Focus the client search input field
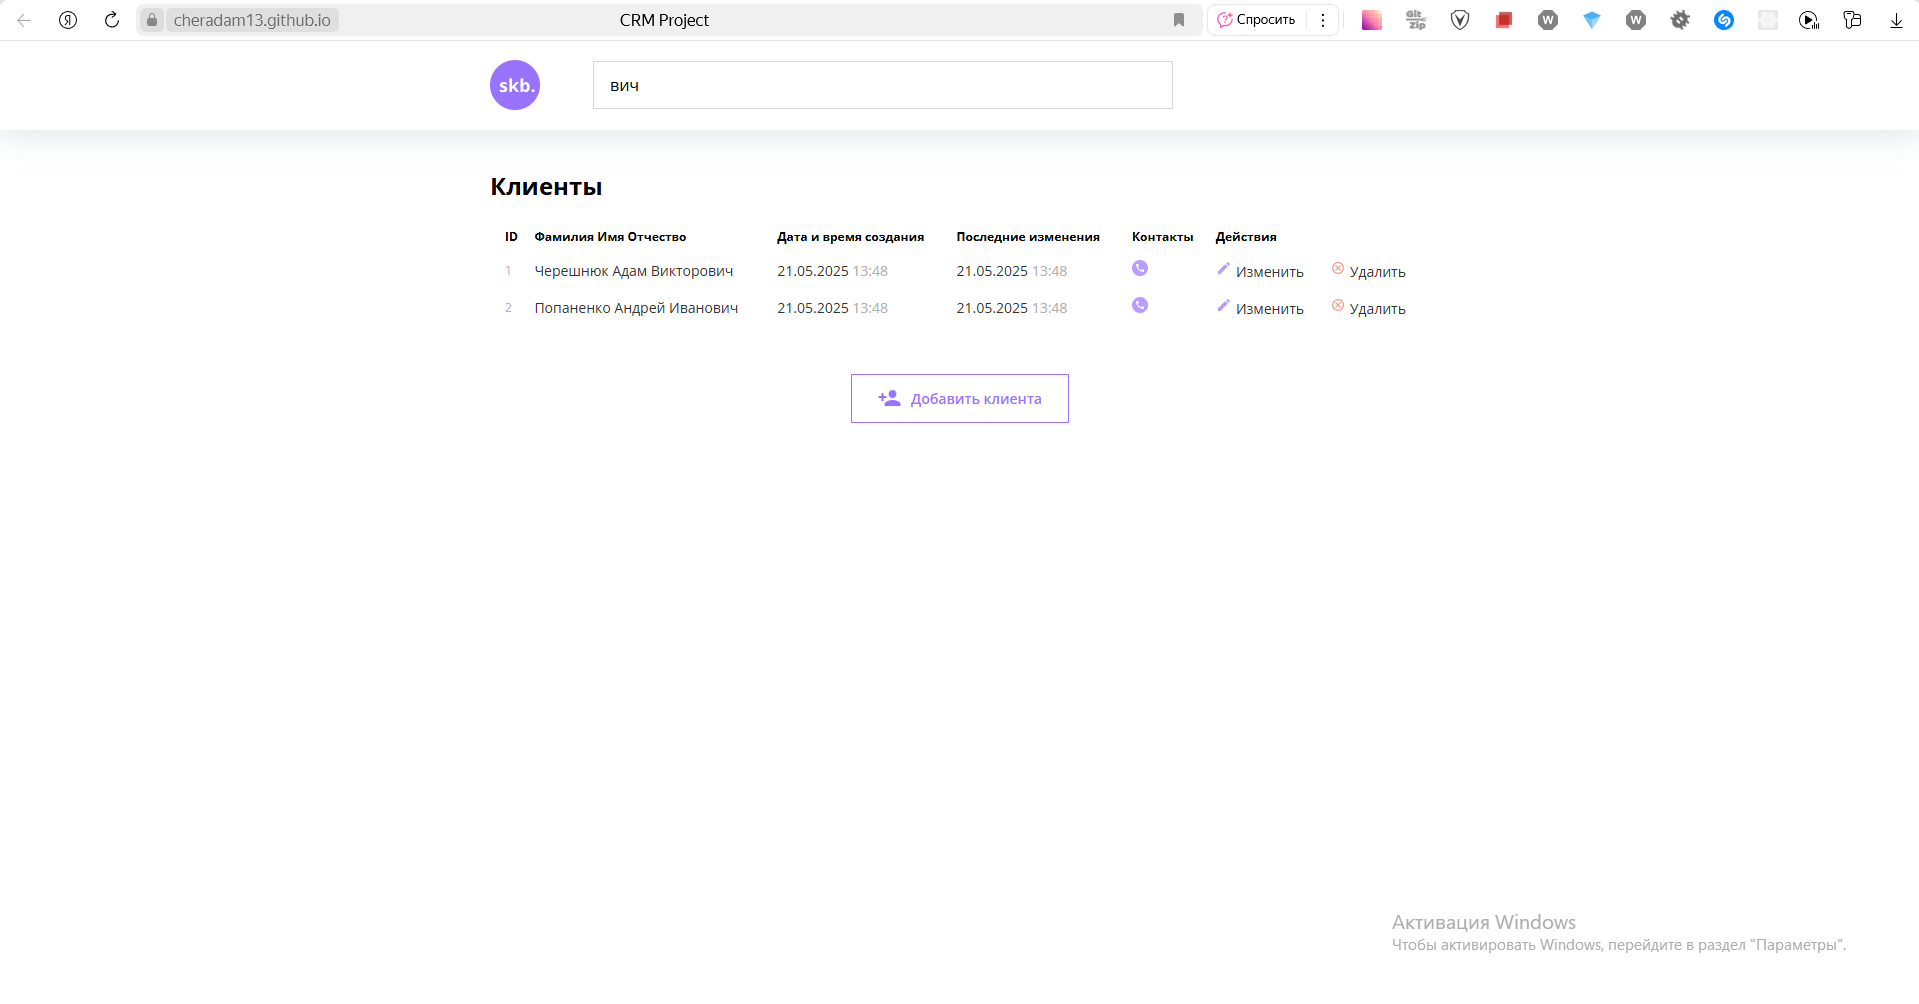 882,85
